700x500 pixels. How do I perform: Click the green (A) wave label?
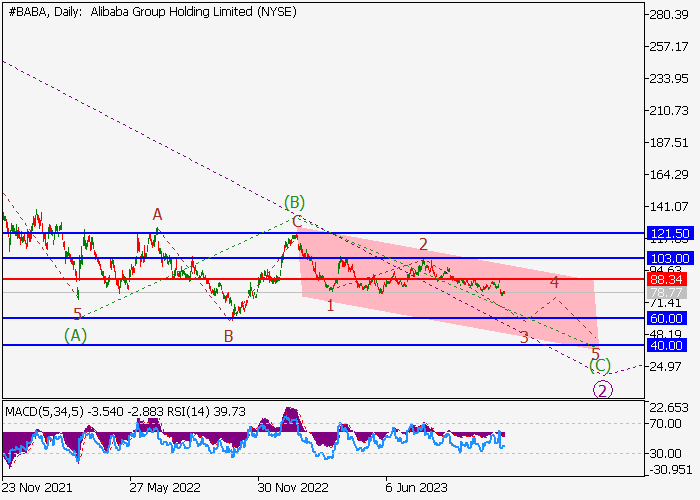pos(75,335)
